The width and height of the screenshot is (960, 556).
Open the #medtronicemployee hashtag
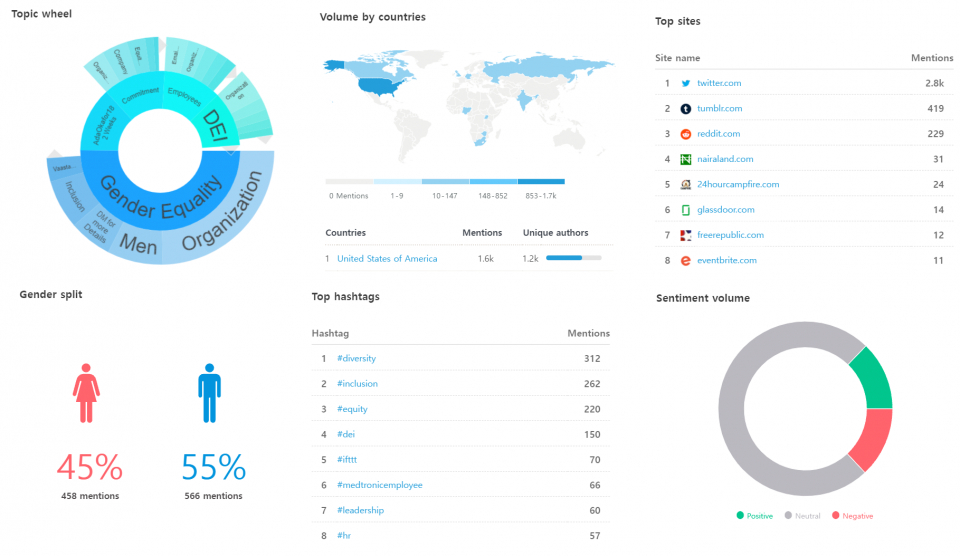pyautogui.click(x=380, y=485)
